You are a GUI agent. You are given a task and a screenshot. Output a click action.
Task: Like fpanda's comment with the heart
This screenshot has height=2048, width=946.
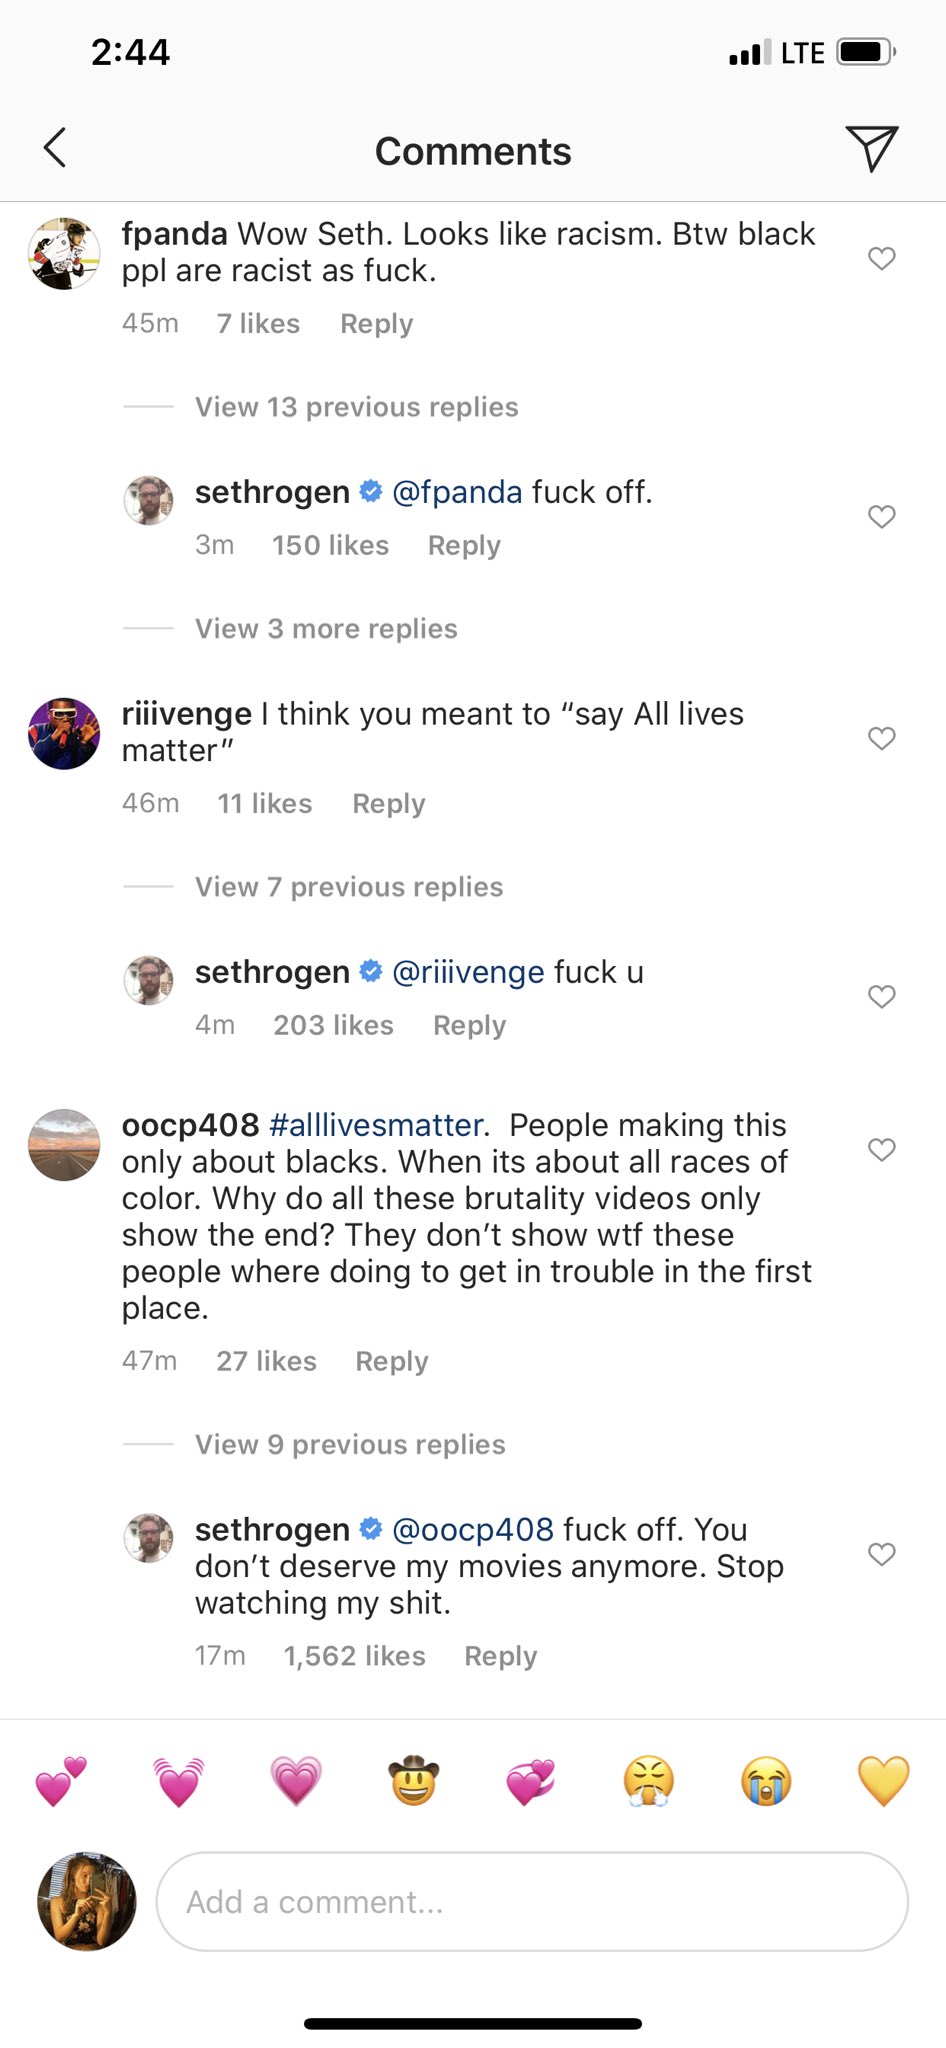tap(881, 258)
